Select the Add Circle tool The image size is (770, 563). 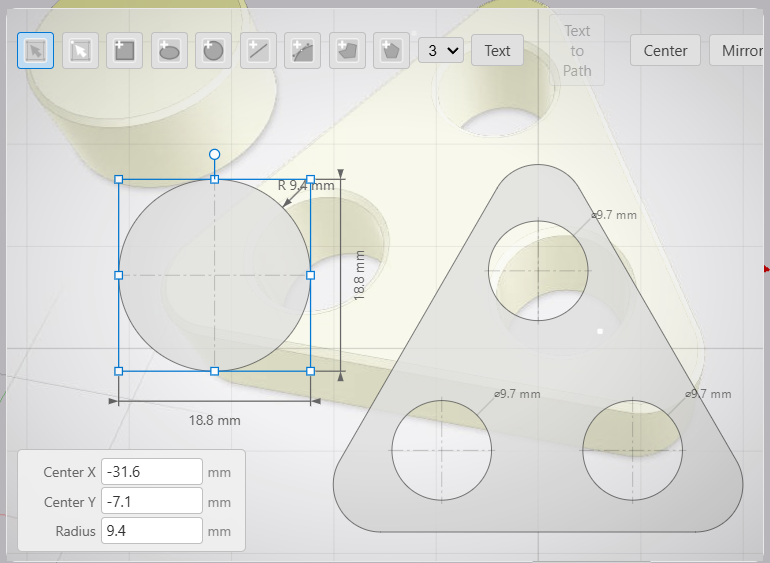click(x=213, y=51)
